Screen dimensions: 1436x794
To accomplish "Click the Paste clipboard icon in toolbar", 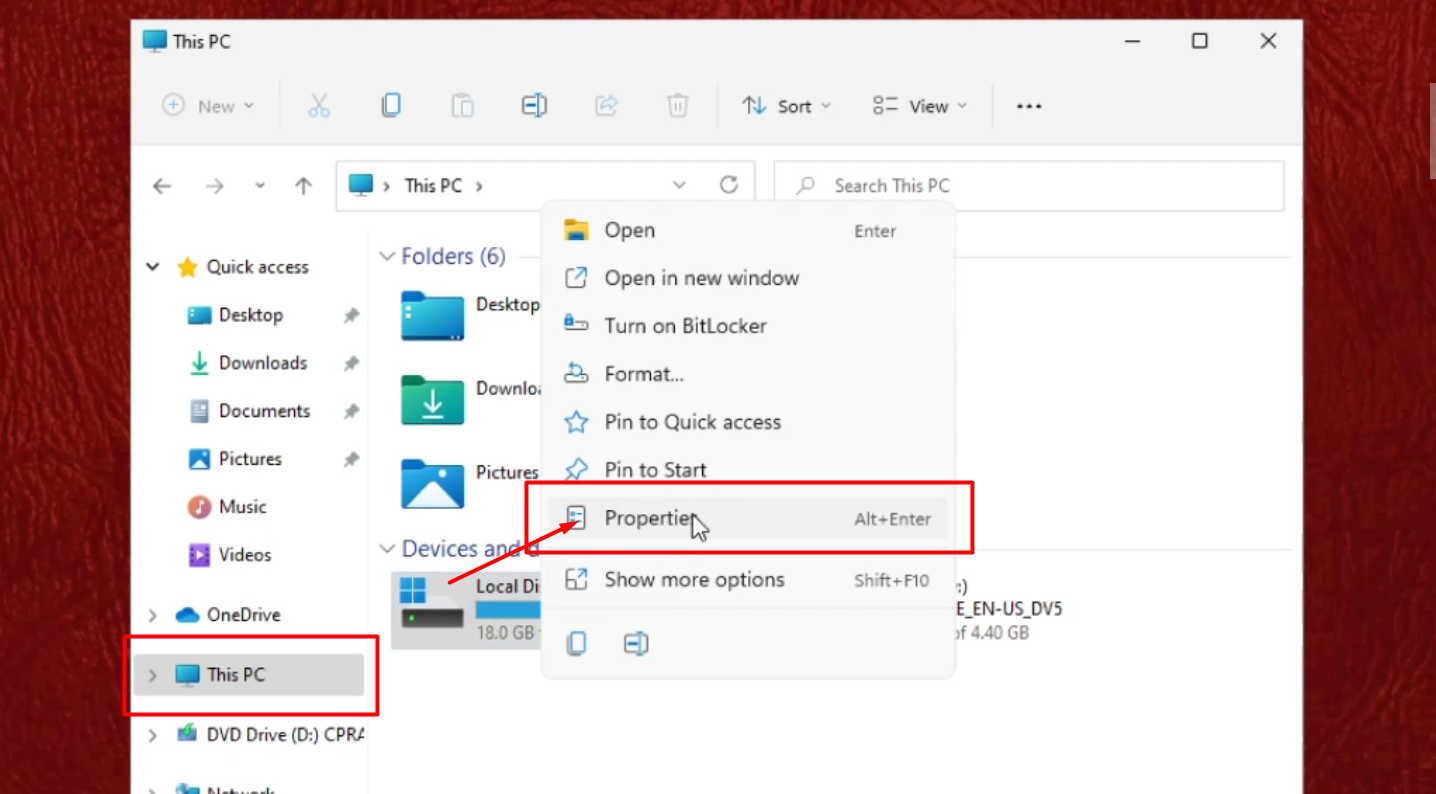I will click(462, 105).
